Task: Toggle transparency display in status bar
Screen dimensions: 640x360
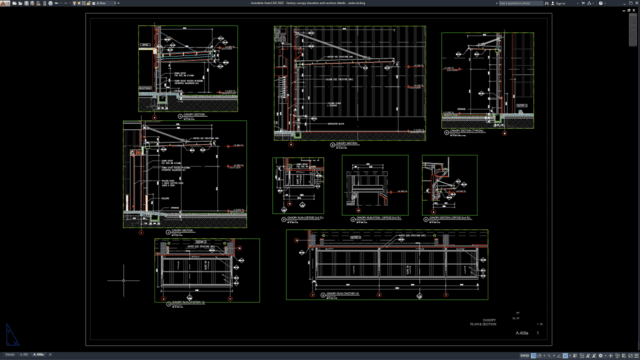Action: (582, 356)
